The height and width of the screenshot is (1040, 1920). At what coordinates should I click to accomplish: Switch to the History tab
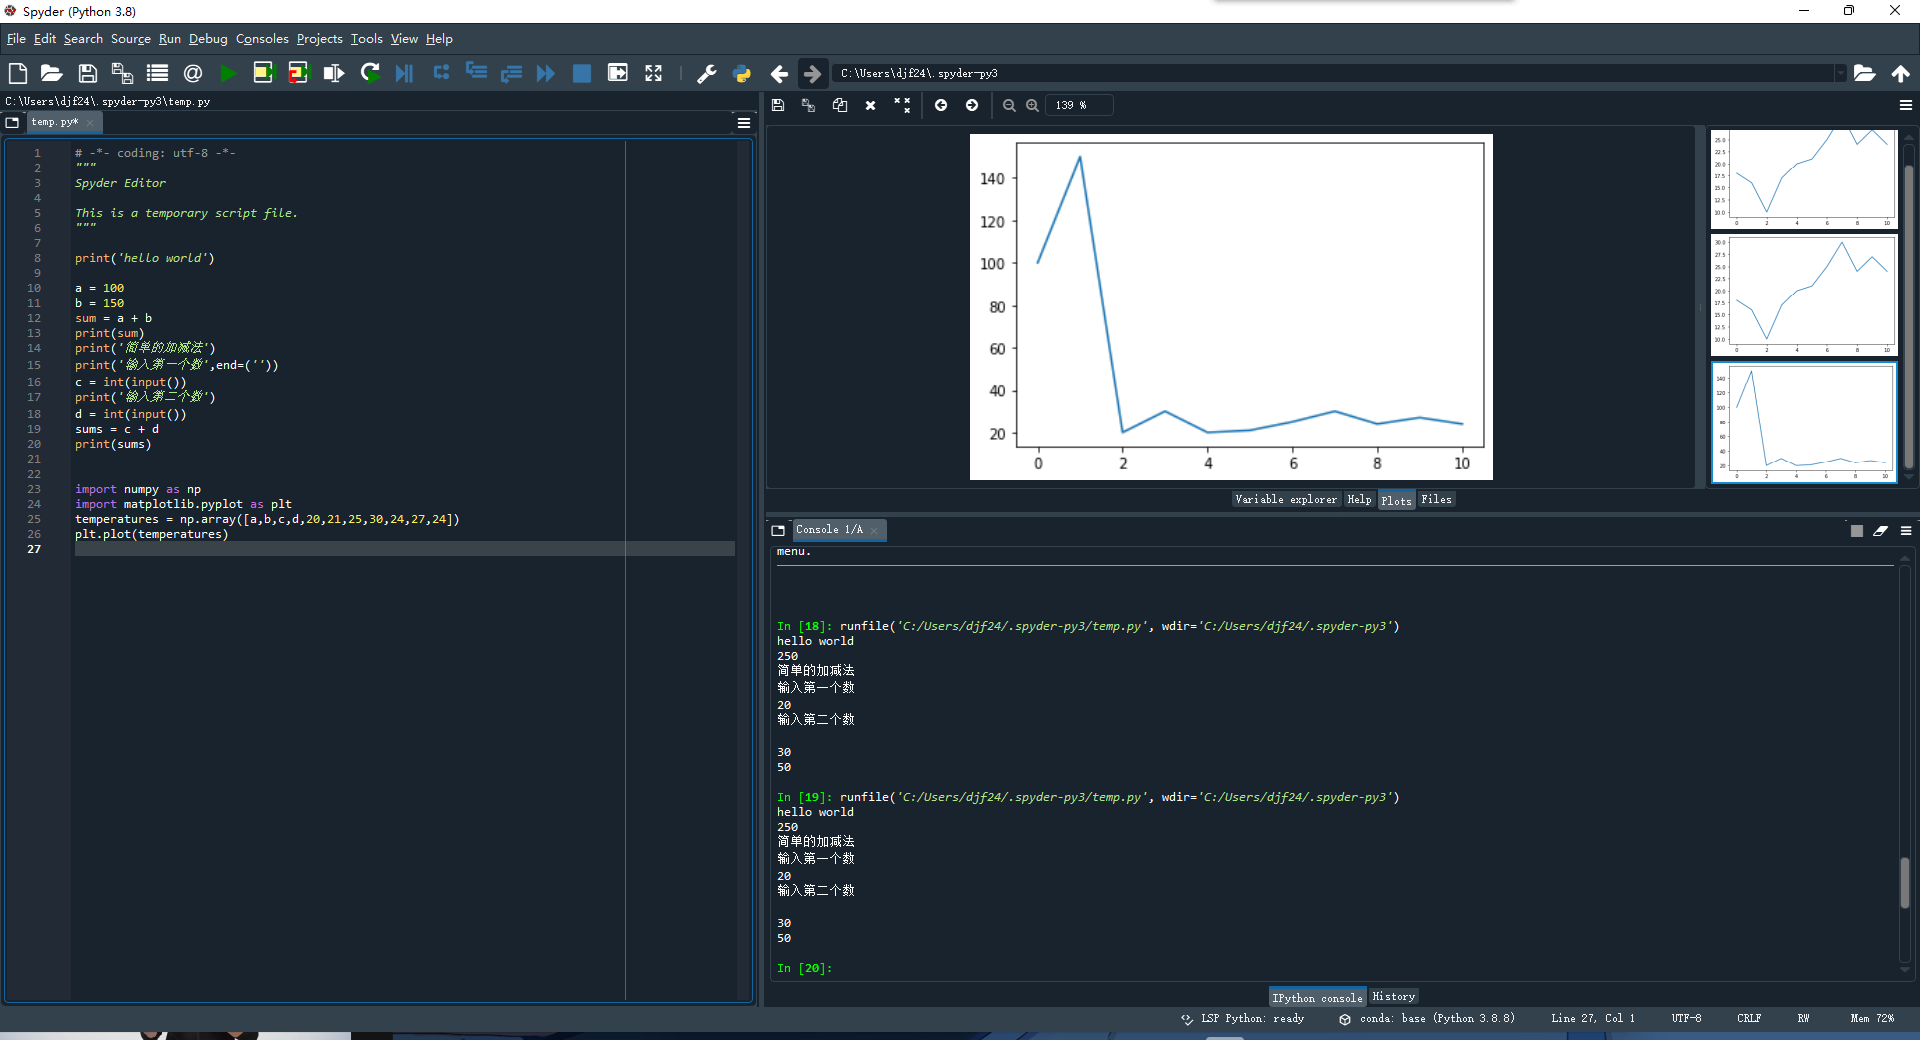pyautogui.click(x=1394, y=997)
